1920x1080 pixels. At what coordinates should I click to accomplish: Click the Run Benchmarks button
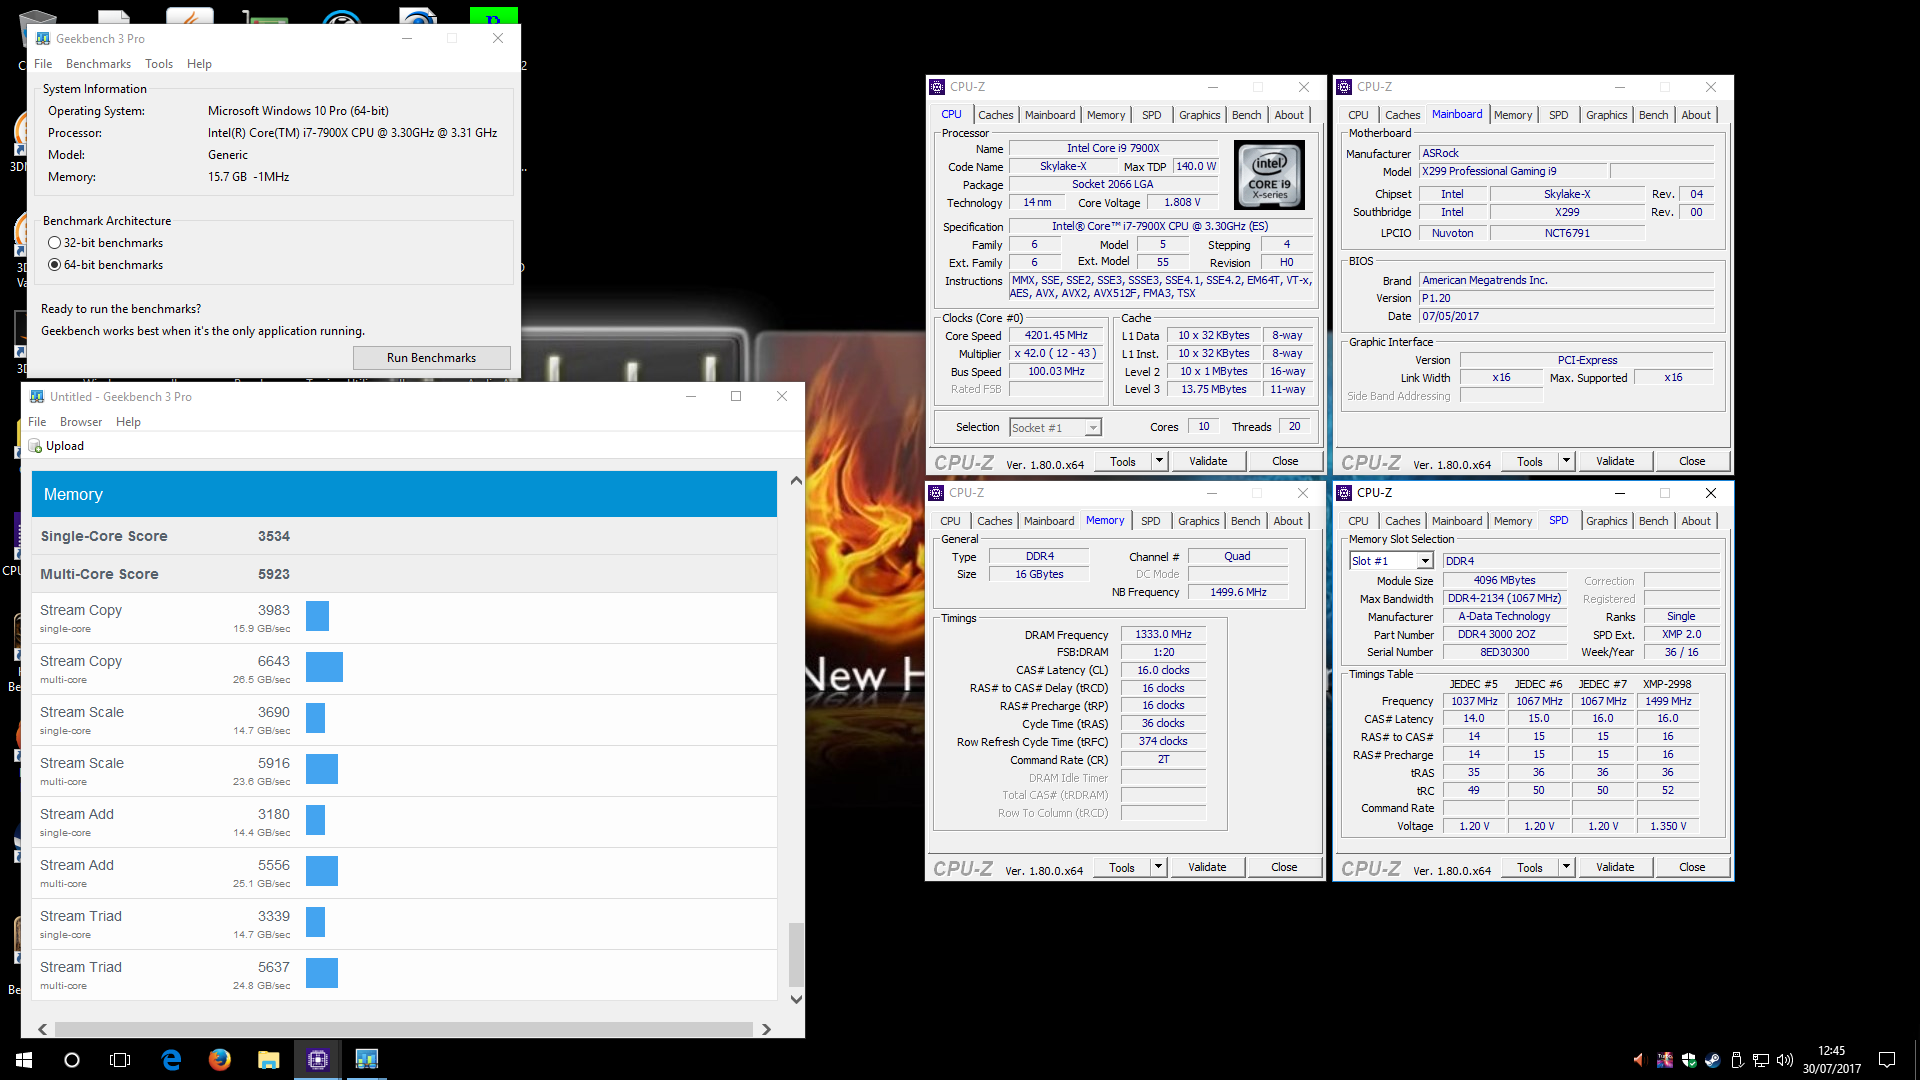pos(431,358)
